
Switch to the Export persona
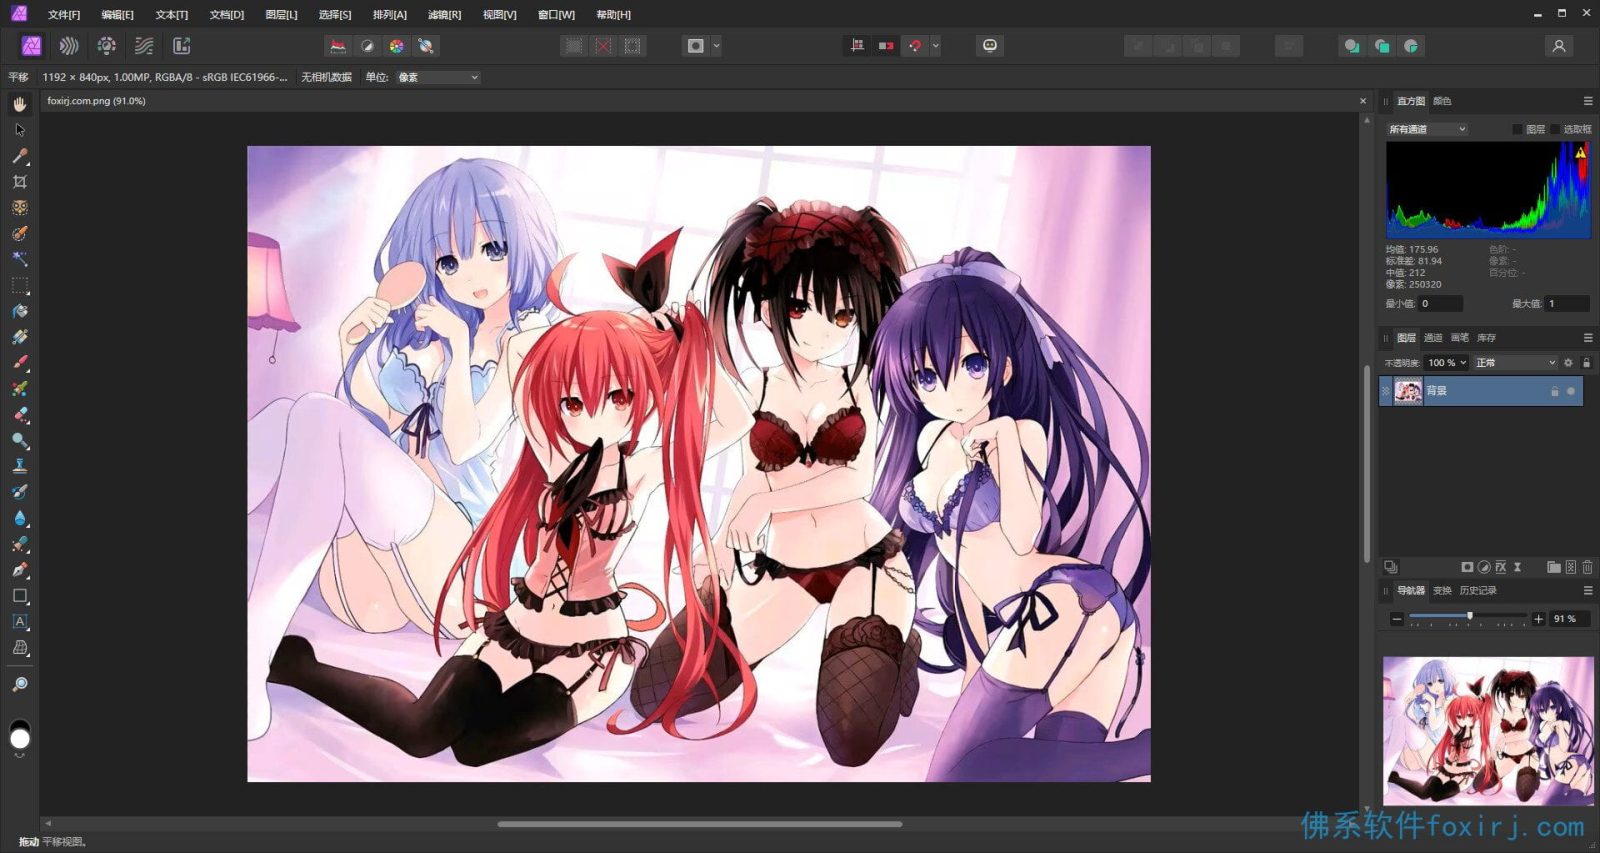click(x=182, y=46)
